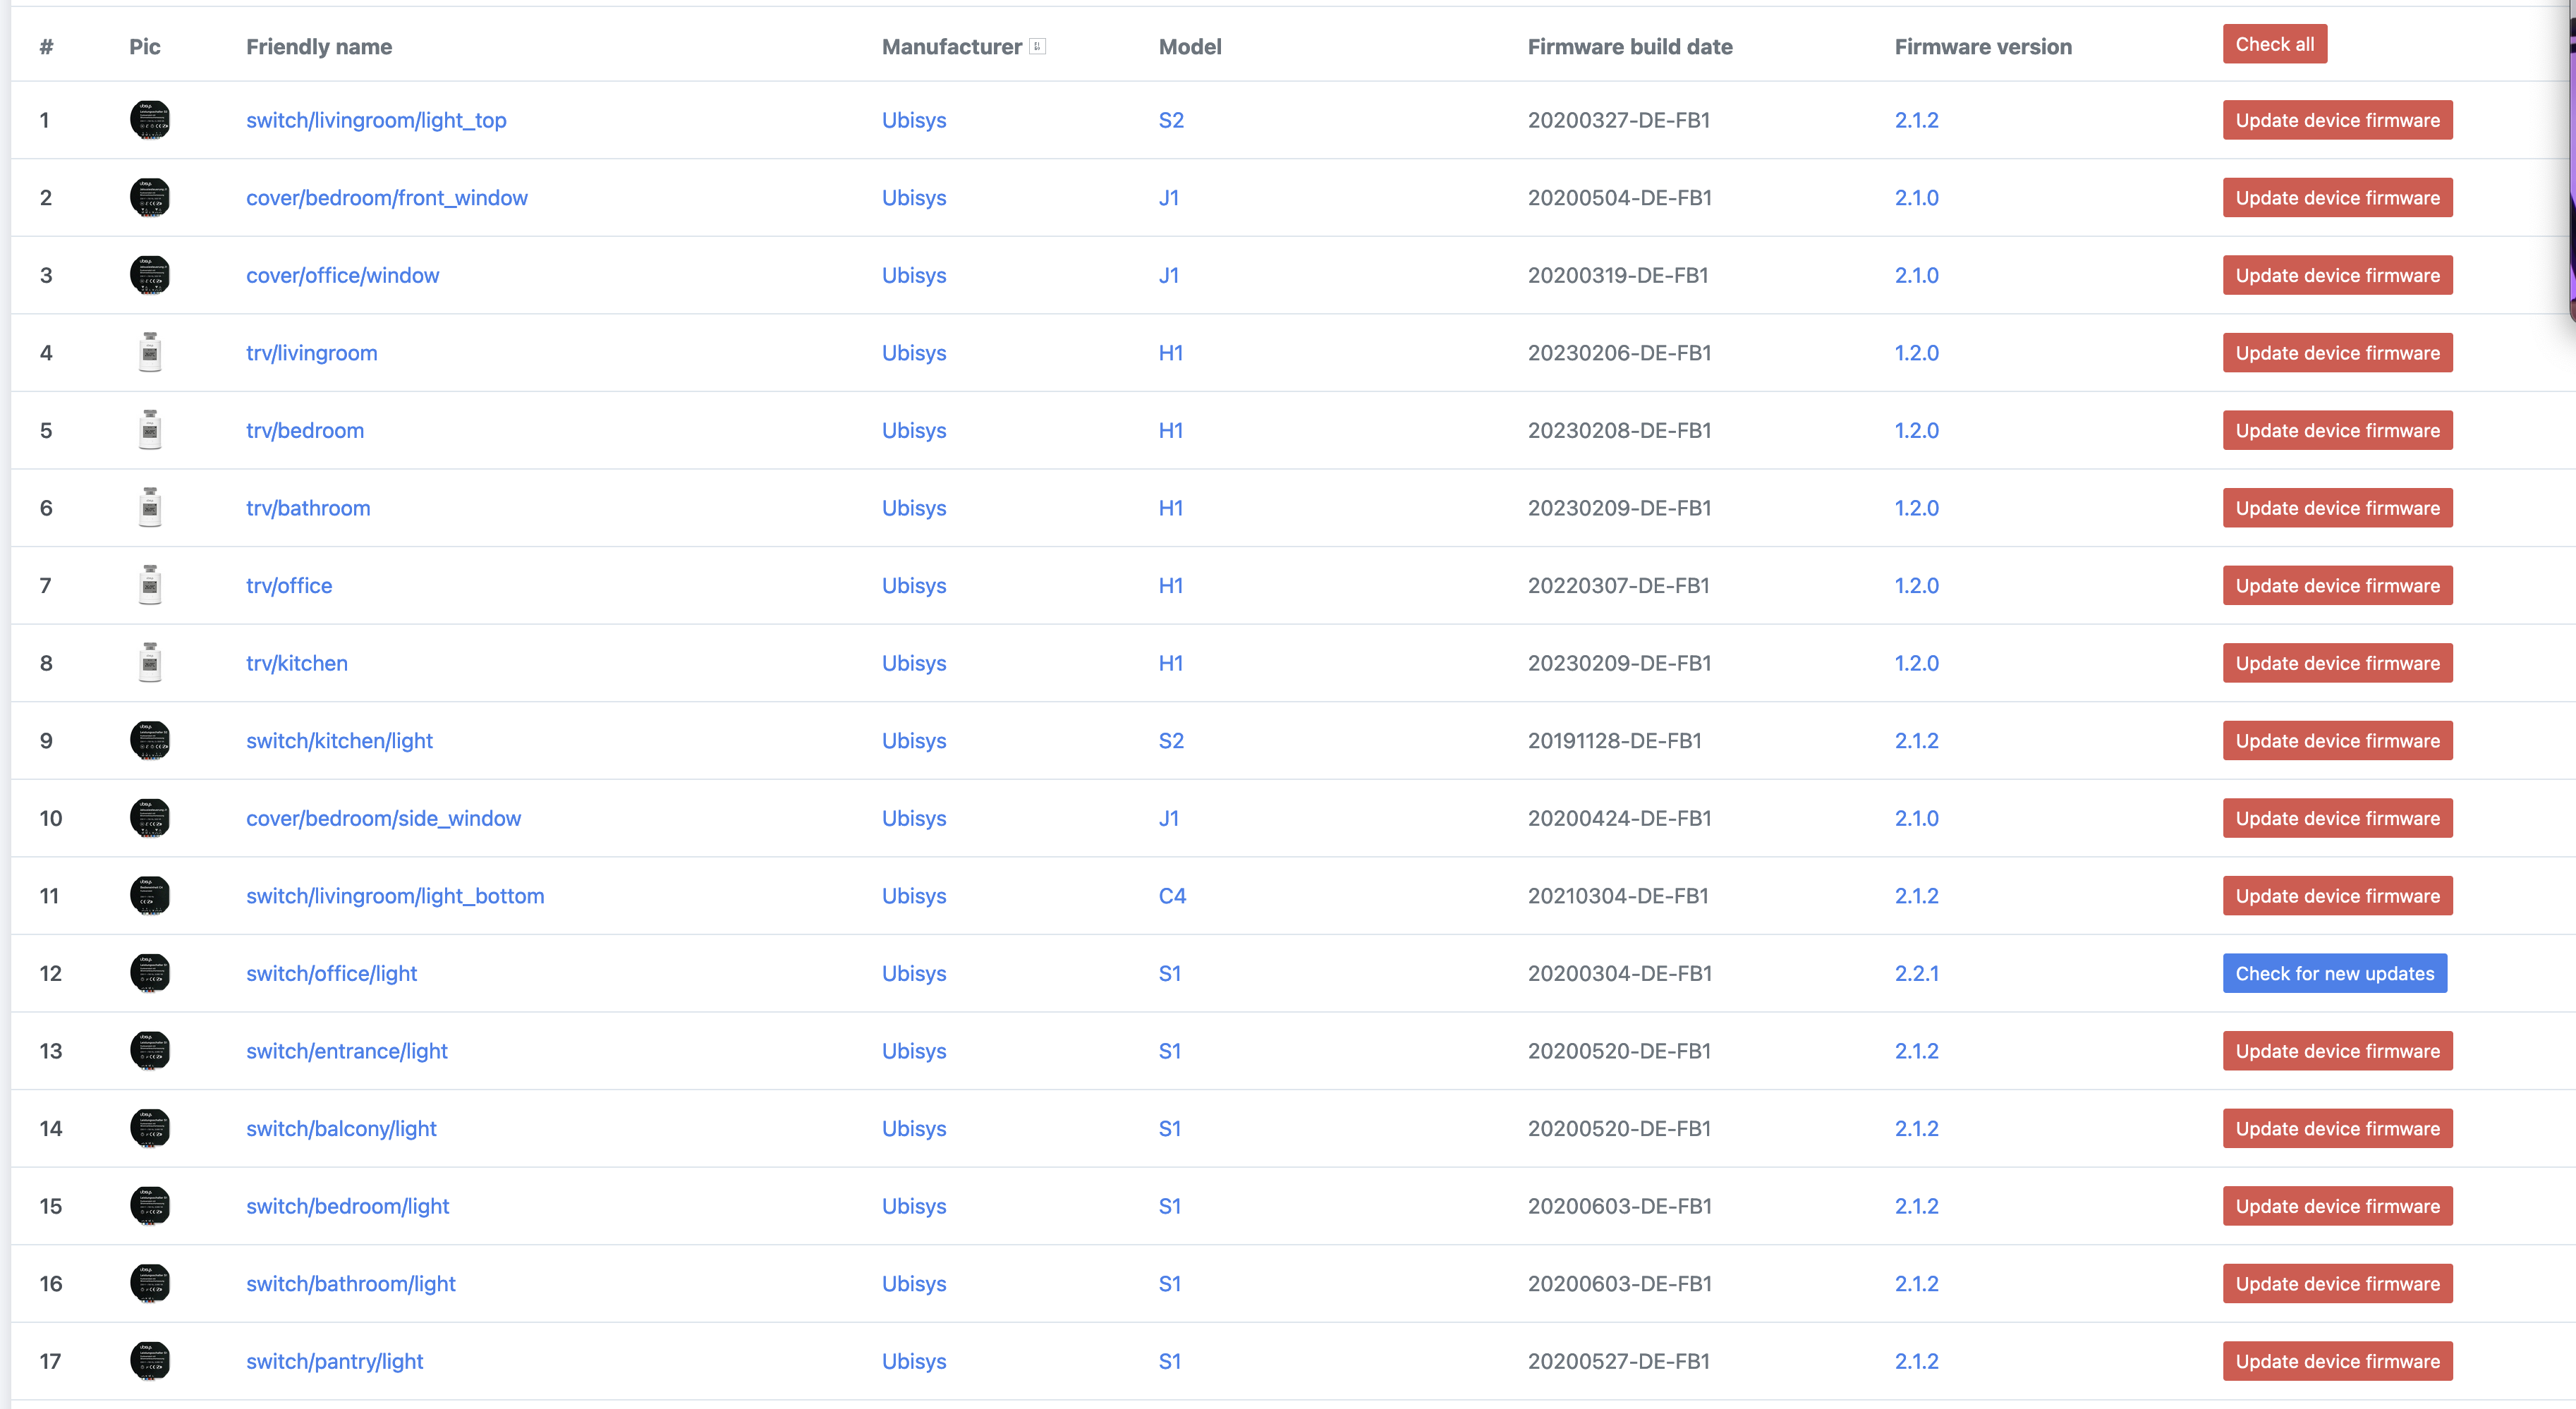Open the C4 model link for switch/livingroom/light_bottom
2576x1409 pixels.
coord(1171,895)
